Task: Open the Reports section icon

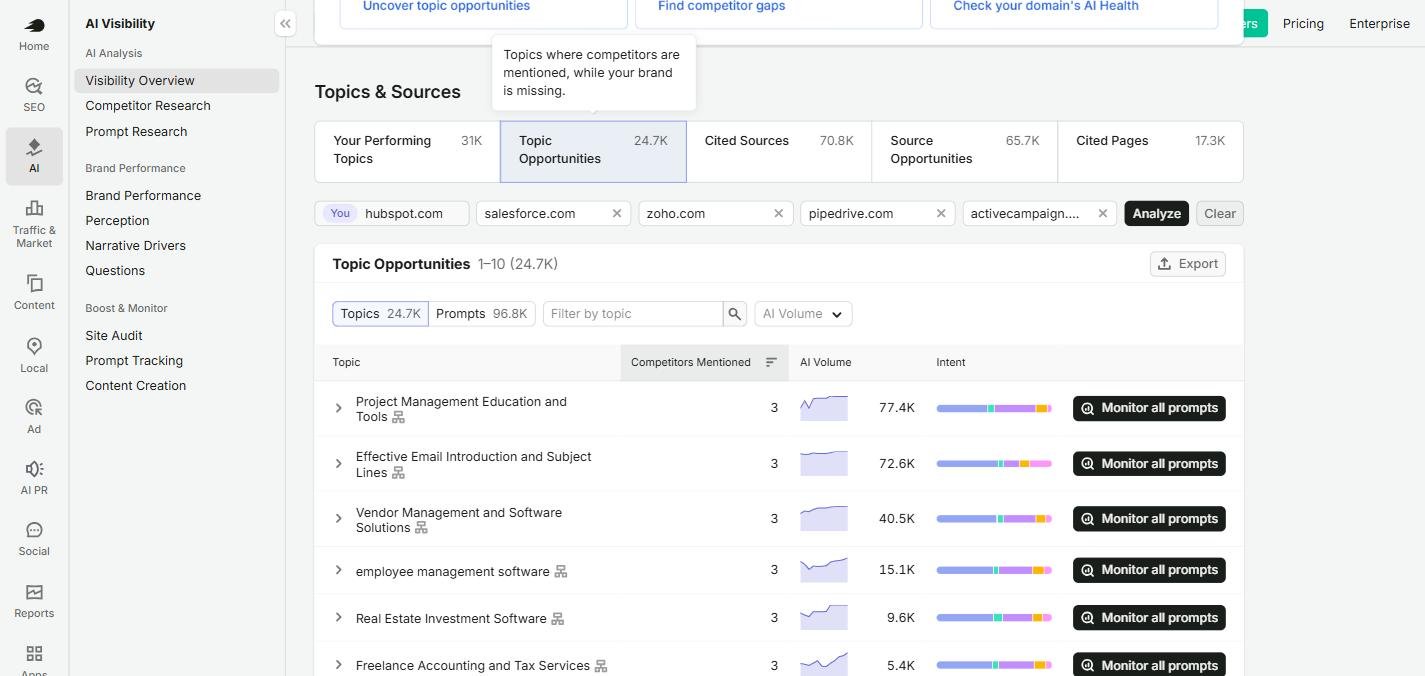Action: (34, 601)
